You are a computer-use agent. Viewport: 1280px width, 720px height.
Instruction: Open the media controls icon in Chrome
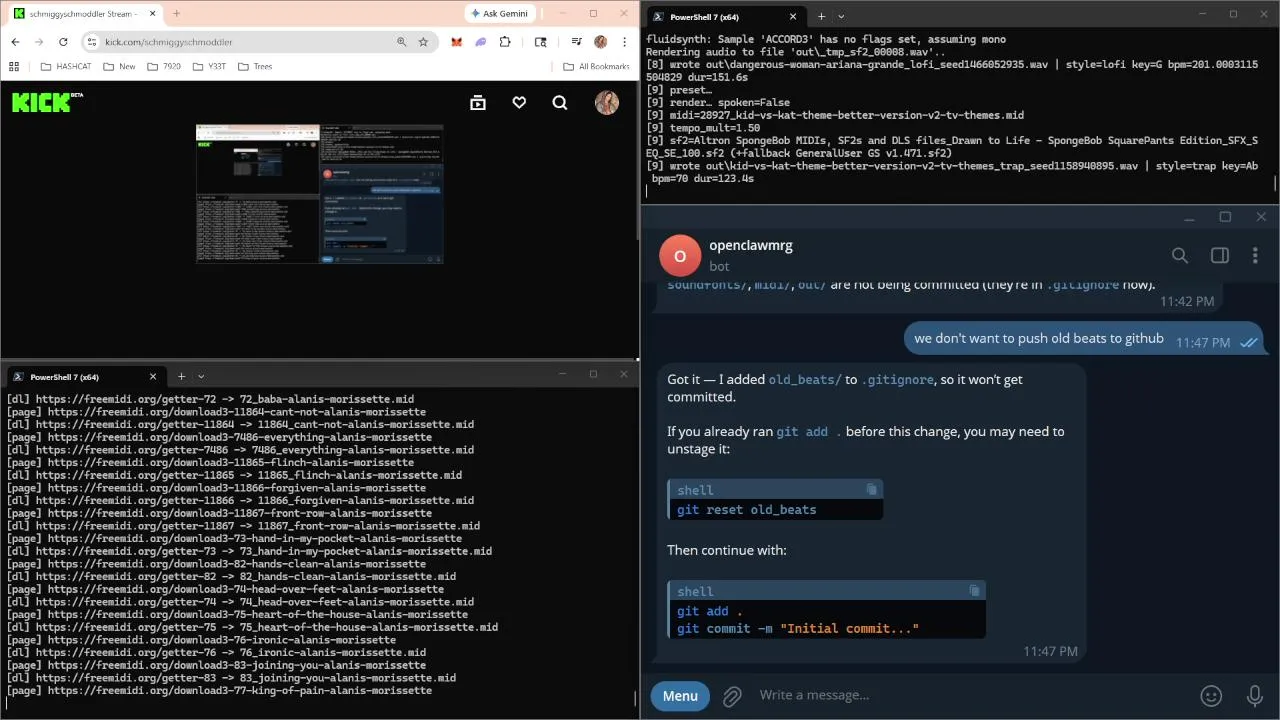point(577,42)
